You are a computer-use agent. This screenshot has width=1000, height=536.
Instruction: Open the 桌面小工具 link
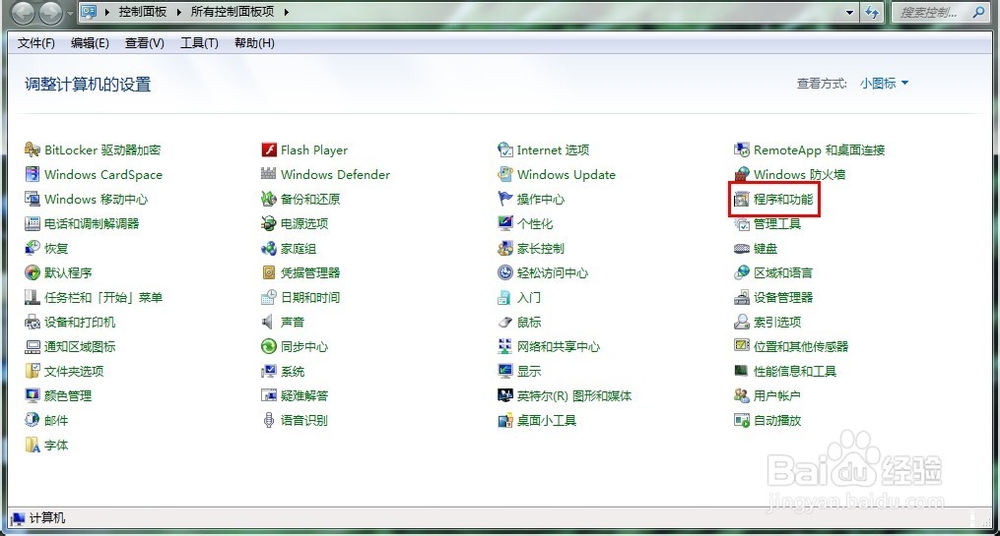click(x=547, y=421)
